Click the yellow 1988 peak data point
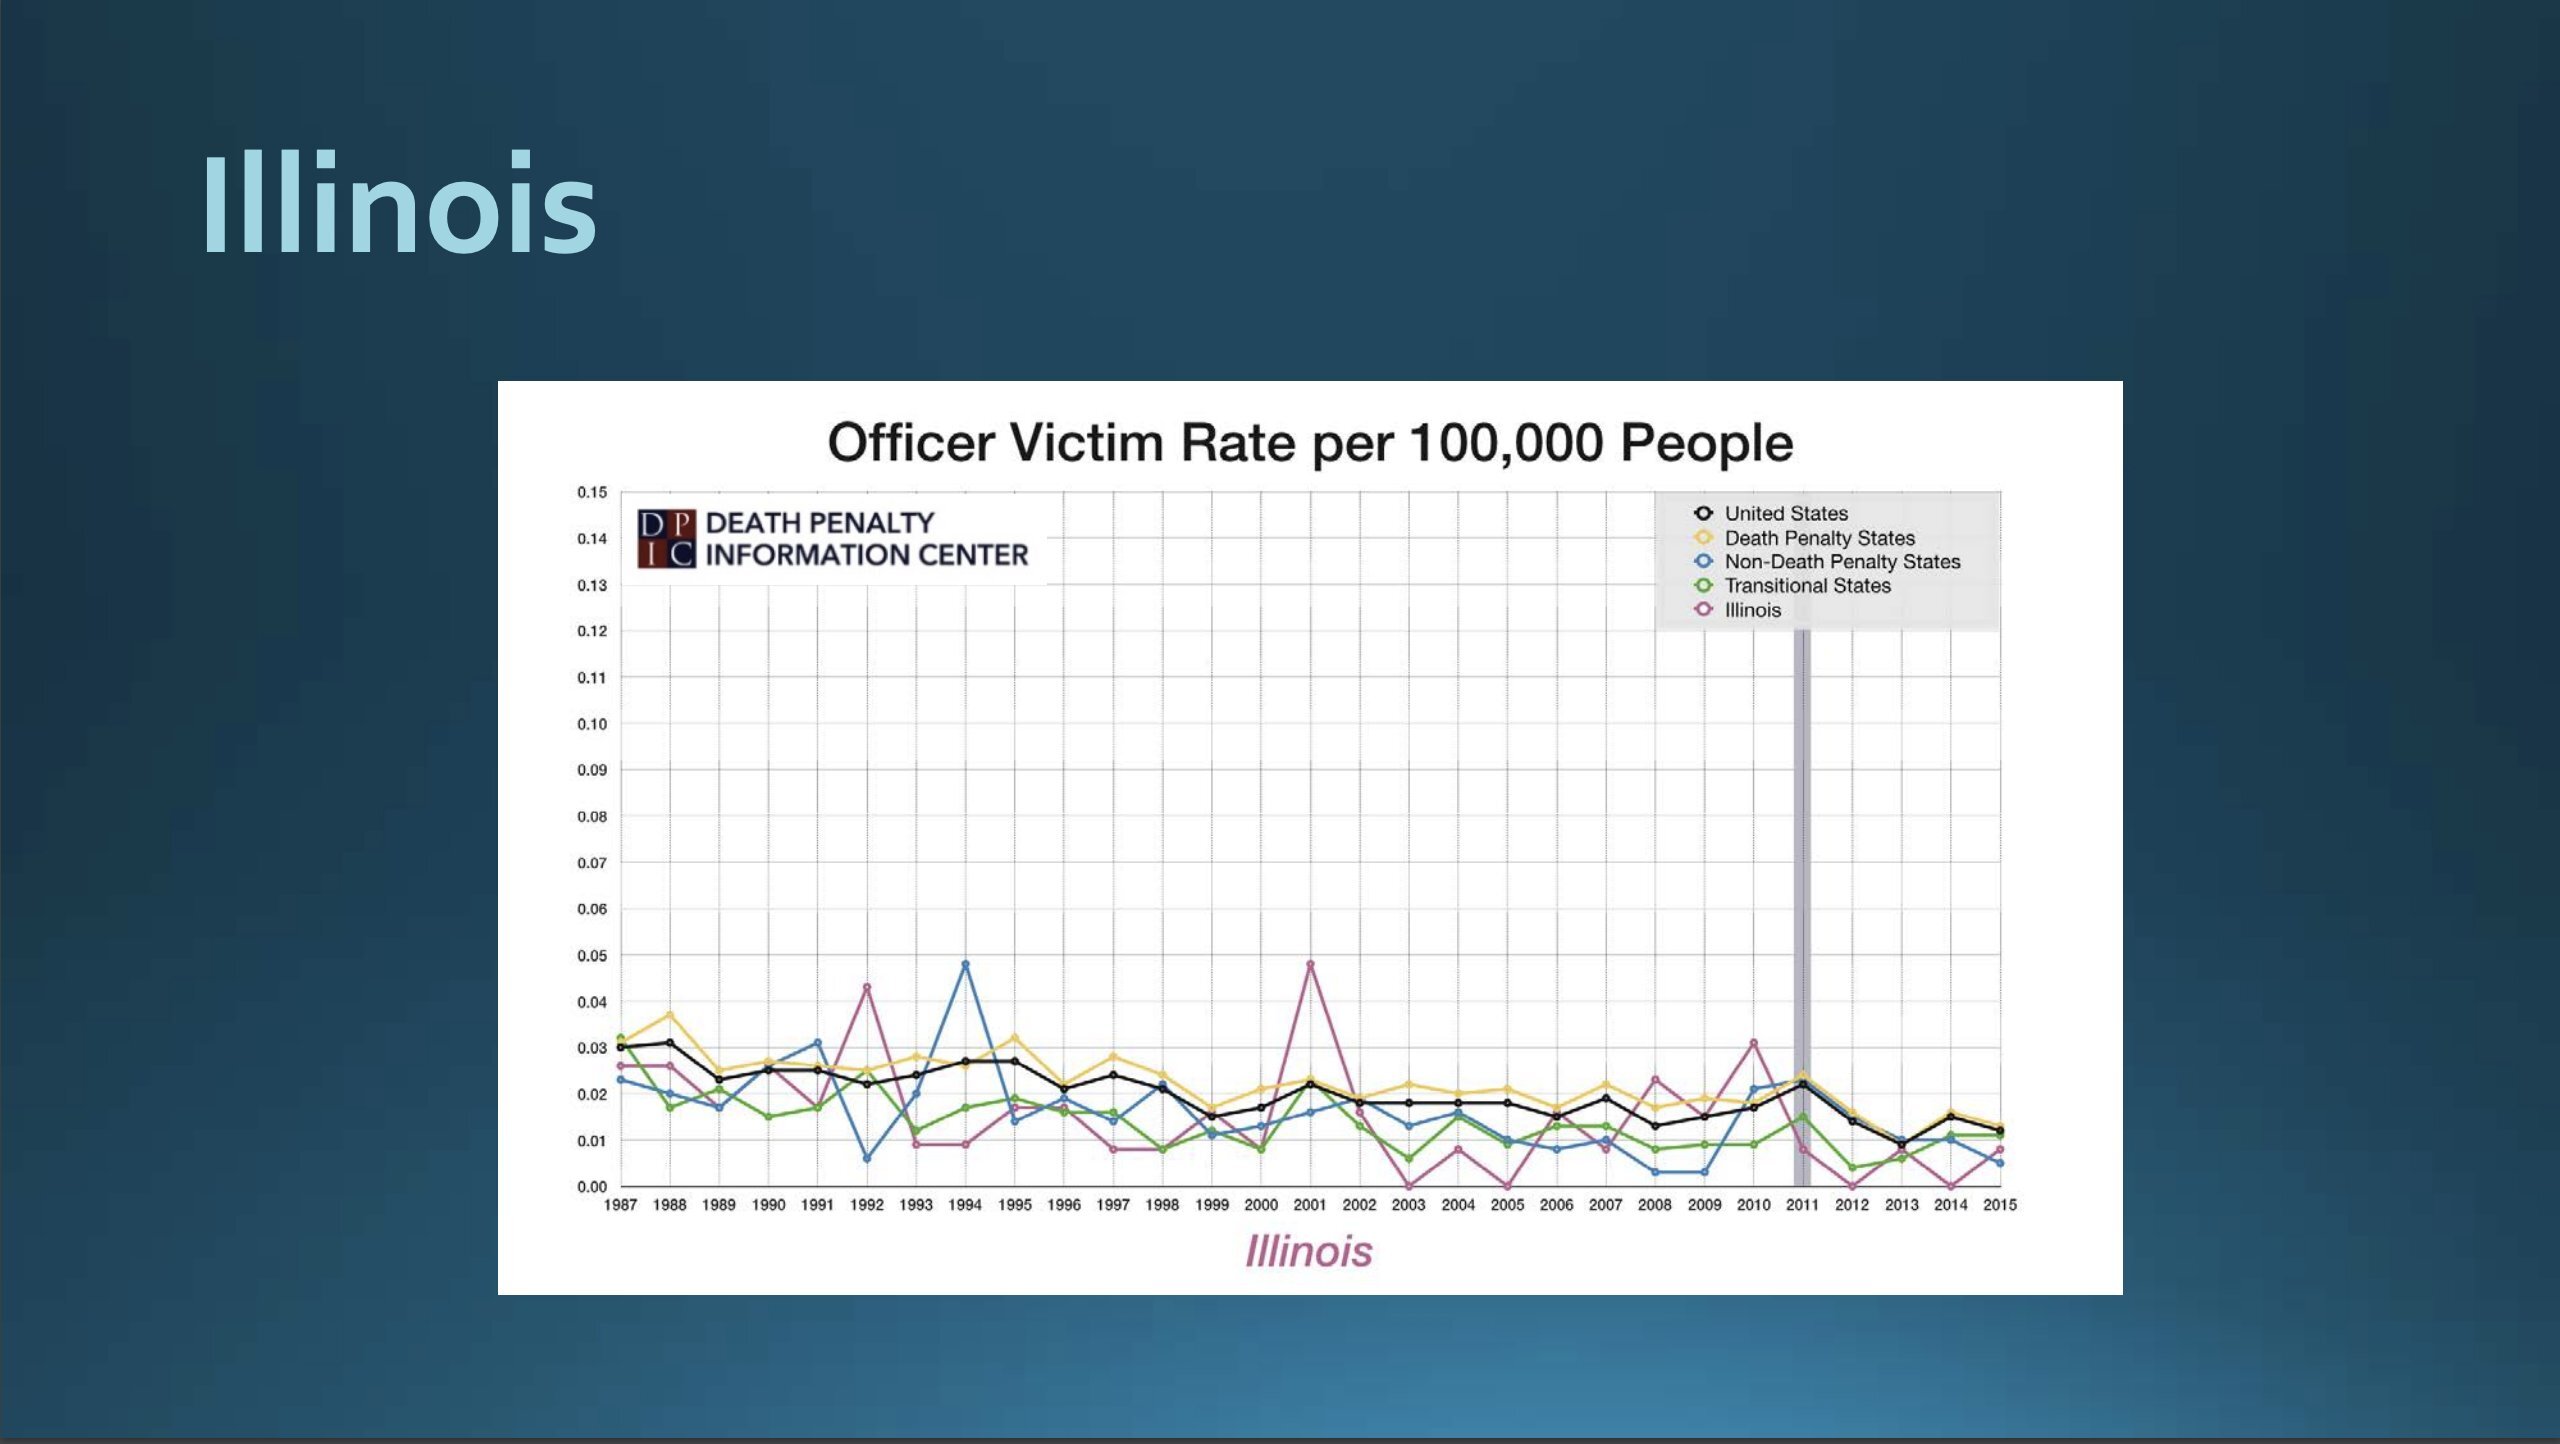Screen dimensions: 2560x1444 670,1014
